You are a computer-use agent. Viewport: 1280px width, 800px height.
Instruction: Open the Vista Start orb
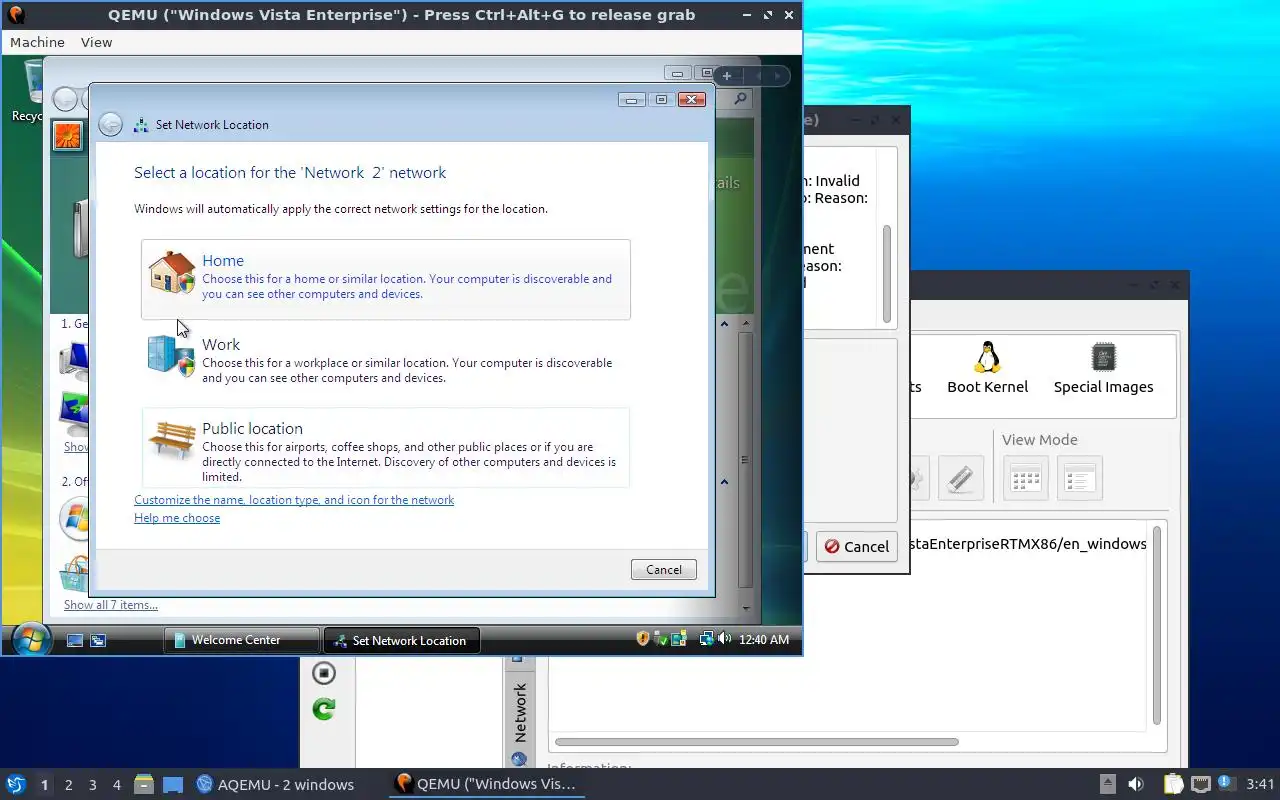pyautogui.click(x=30, y=640)
